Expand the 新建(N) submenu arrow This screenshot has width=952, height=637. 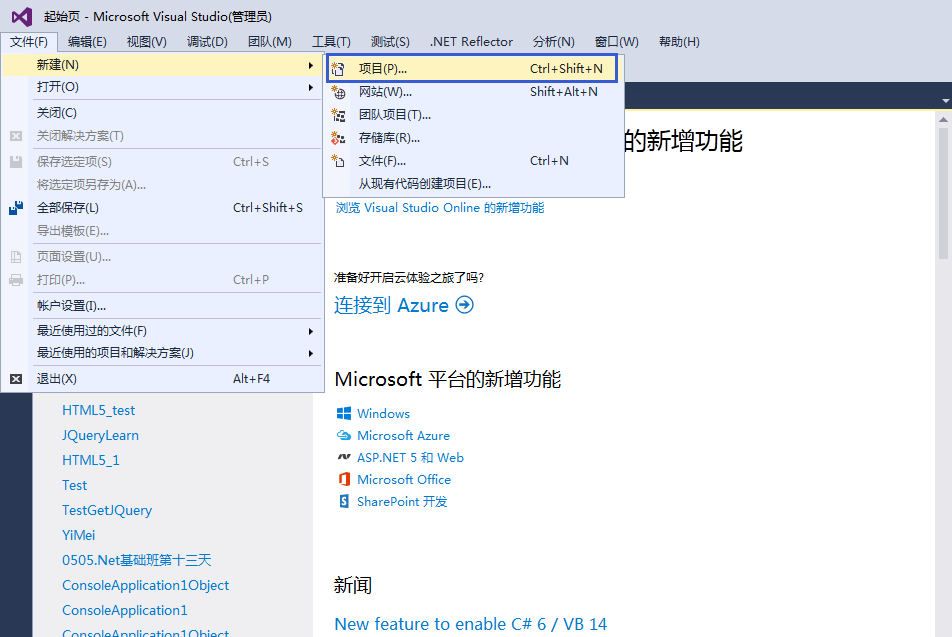click(311, 65)
